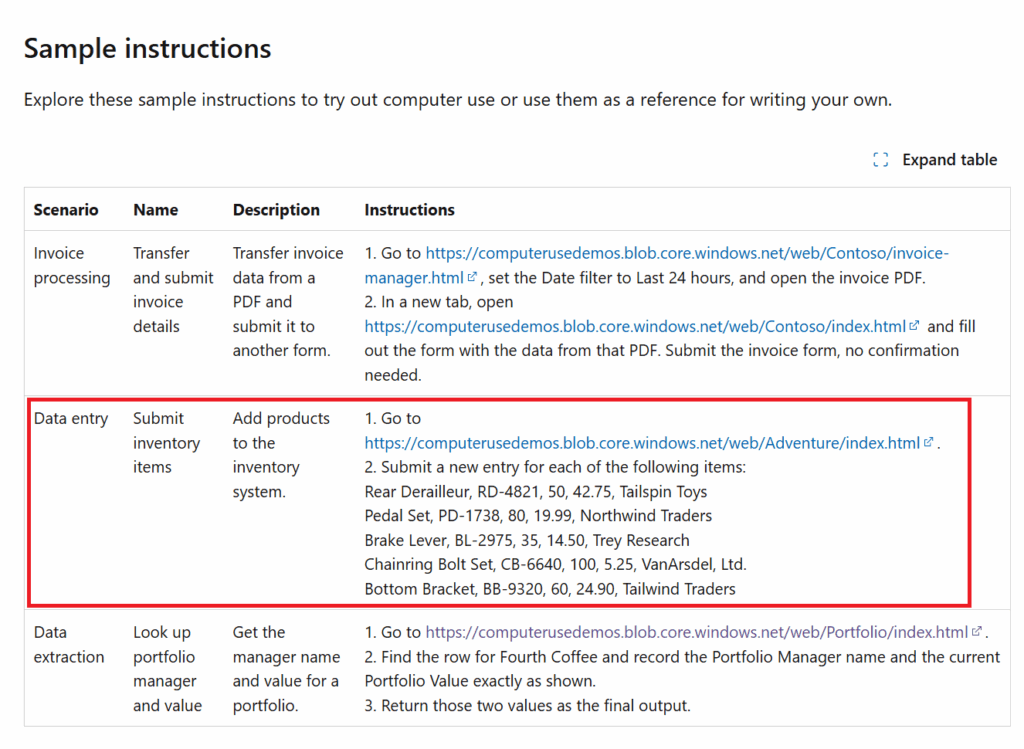Click the Instructions column header
Viewport: 1024px width, 749px height.
tap(409, 210)
